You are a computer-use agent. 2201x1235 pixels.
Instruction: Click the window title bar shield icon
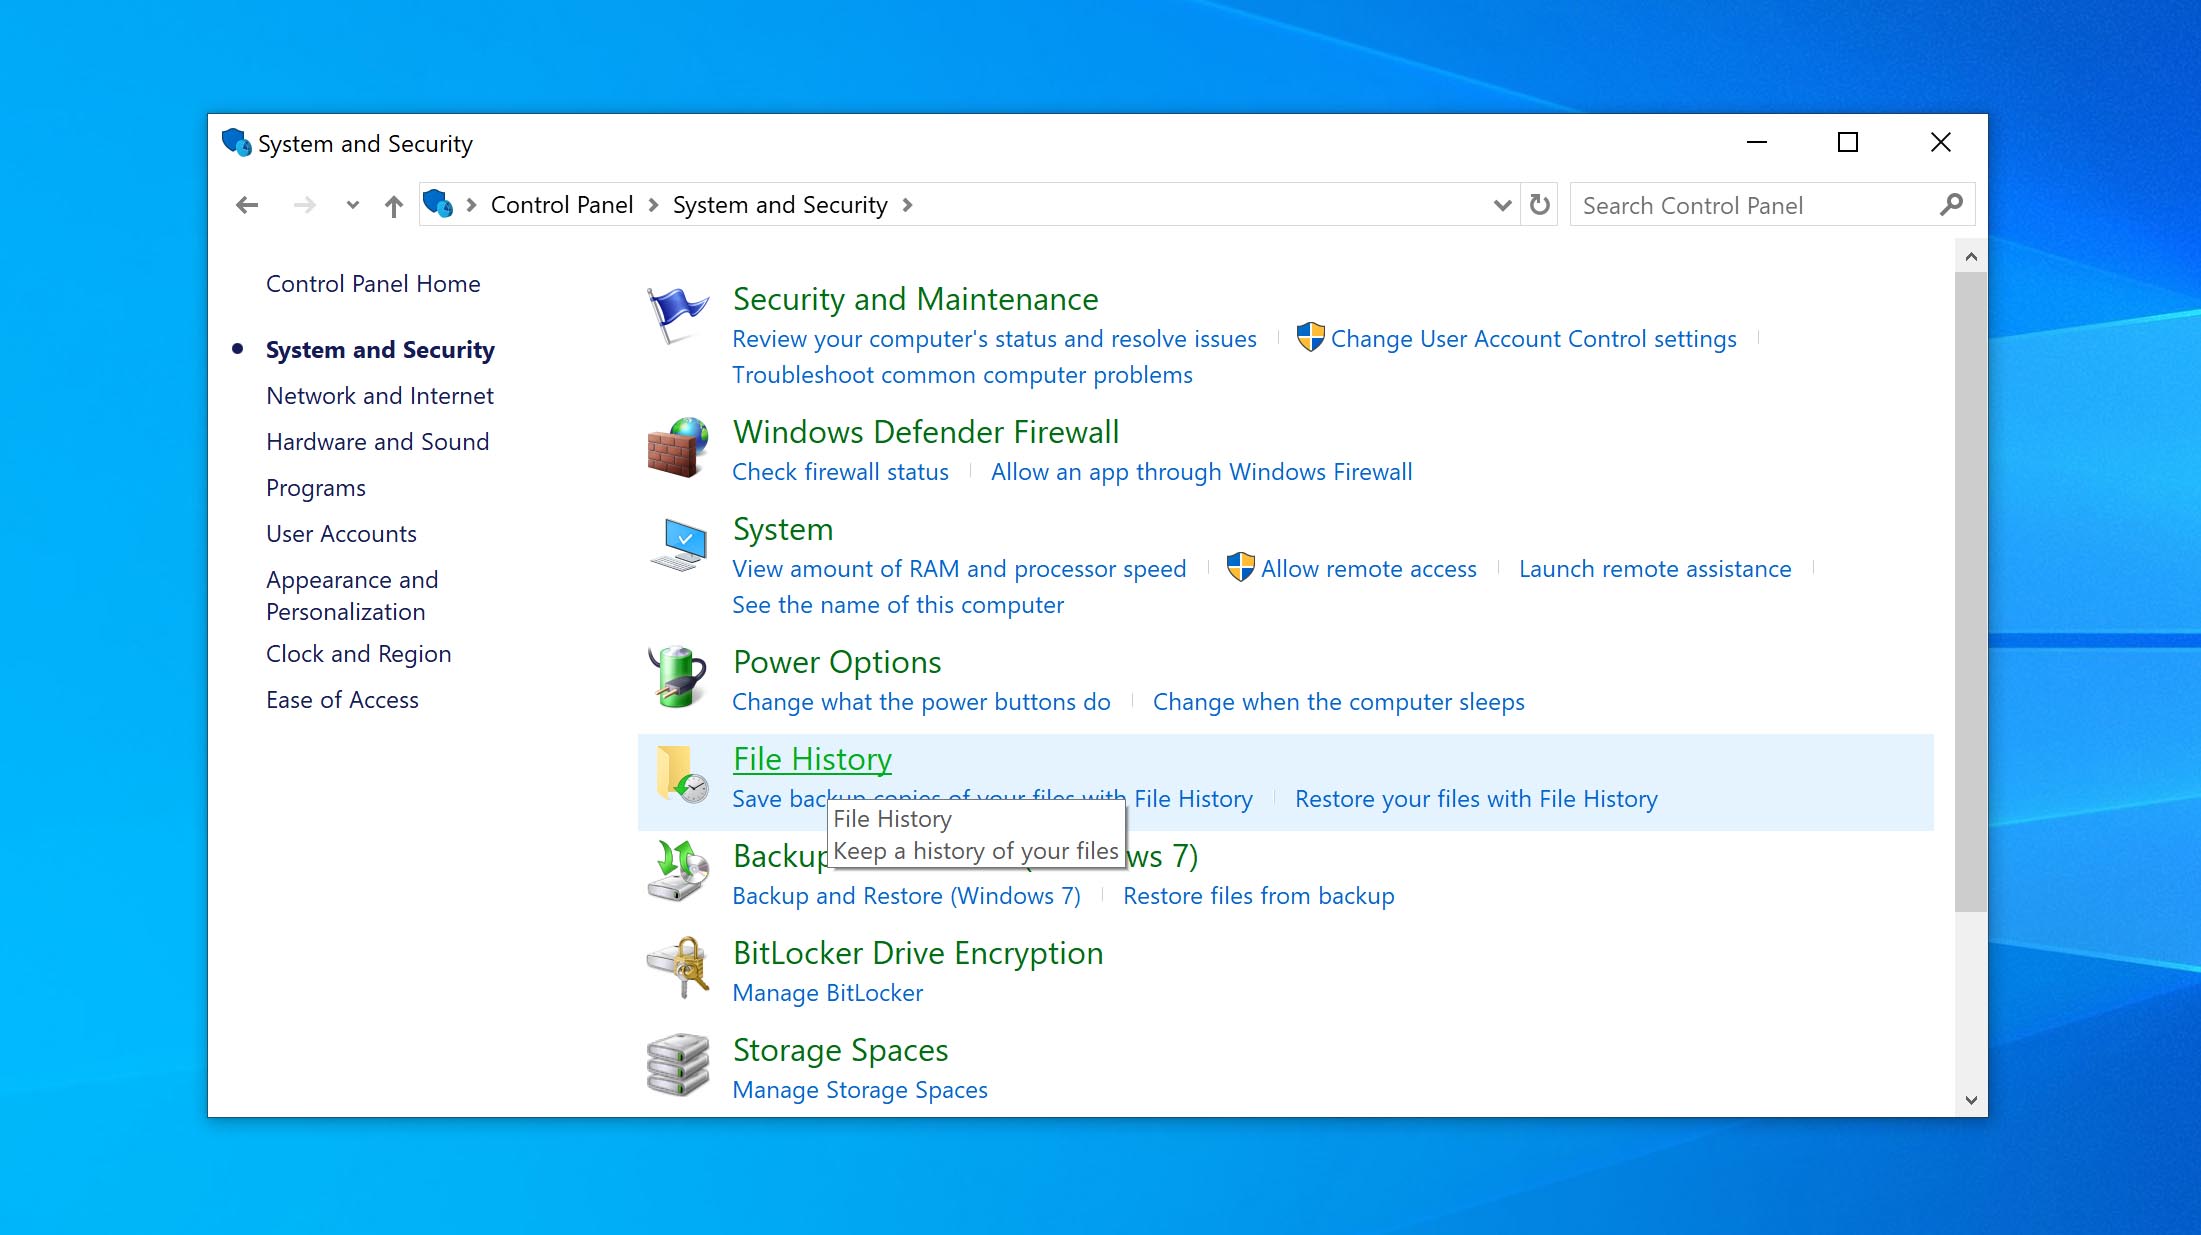point(236,142)
